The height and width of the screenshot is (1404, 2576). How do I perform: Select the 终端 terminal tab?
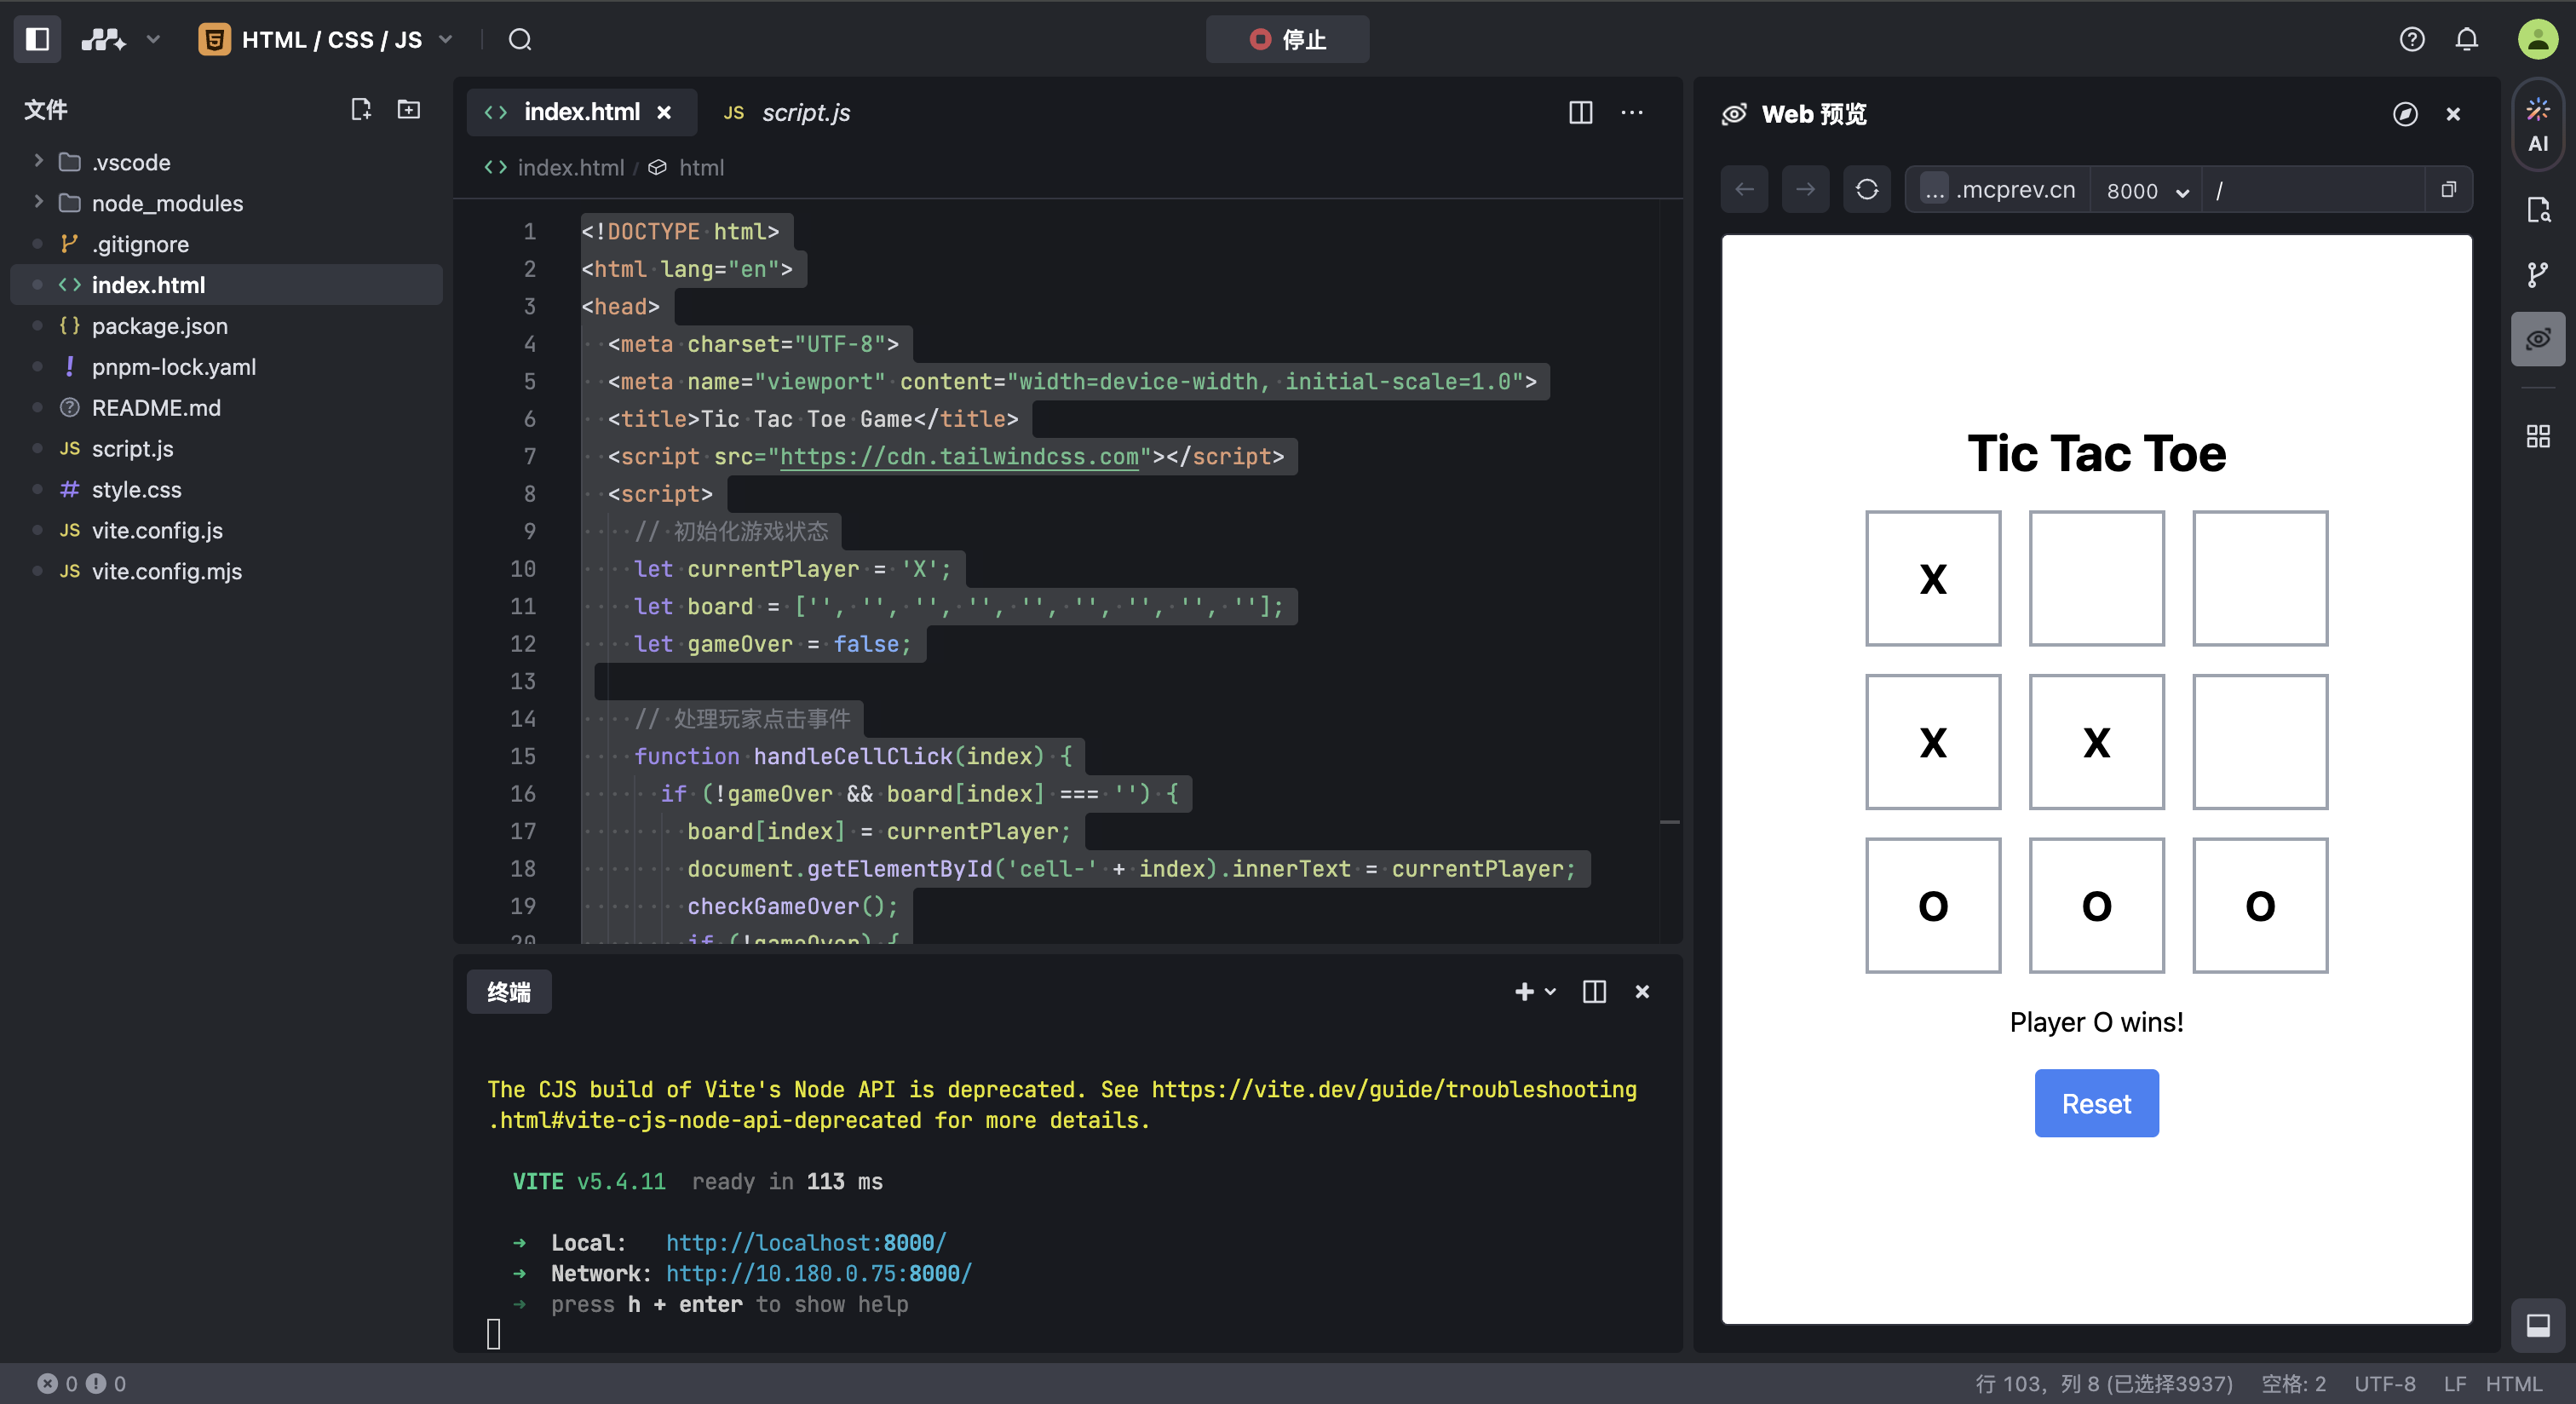point(508,991)
